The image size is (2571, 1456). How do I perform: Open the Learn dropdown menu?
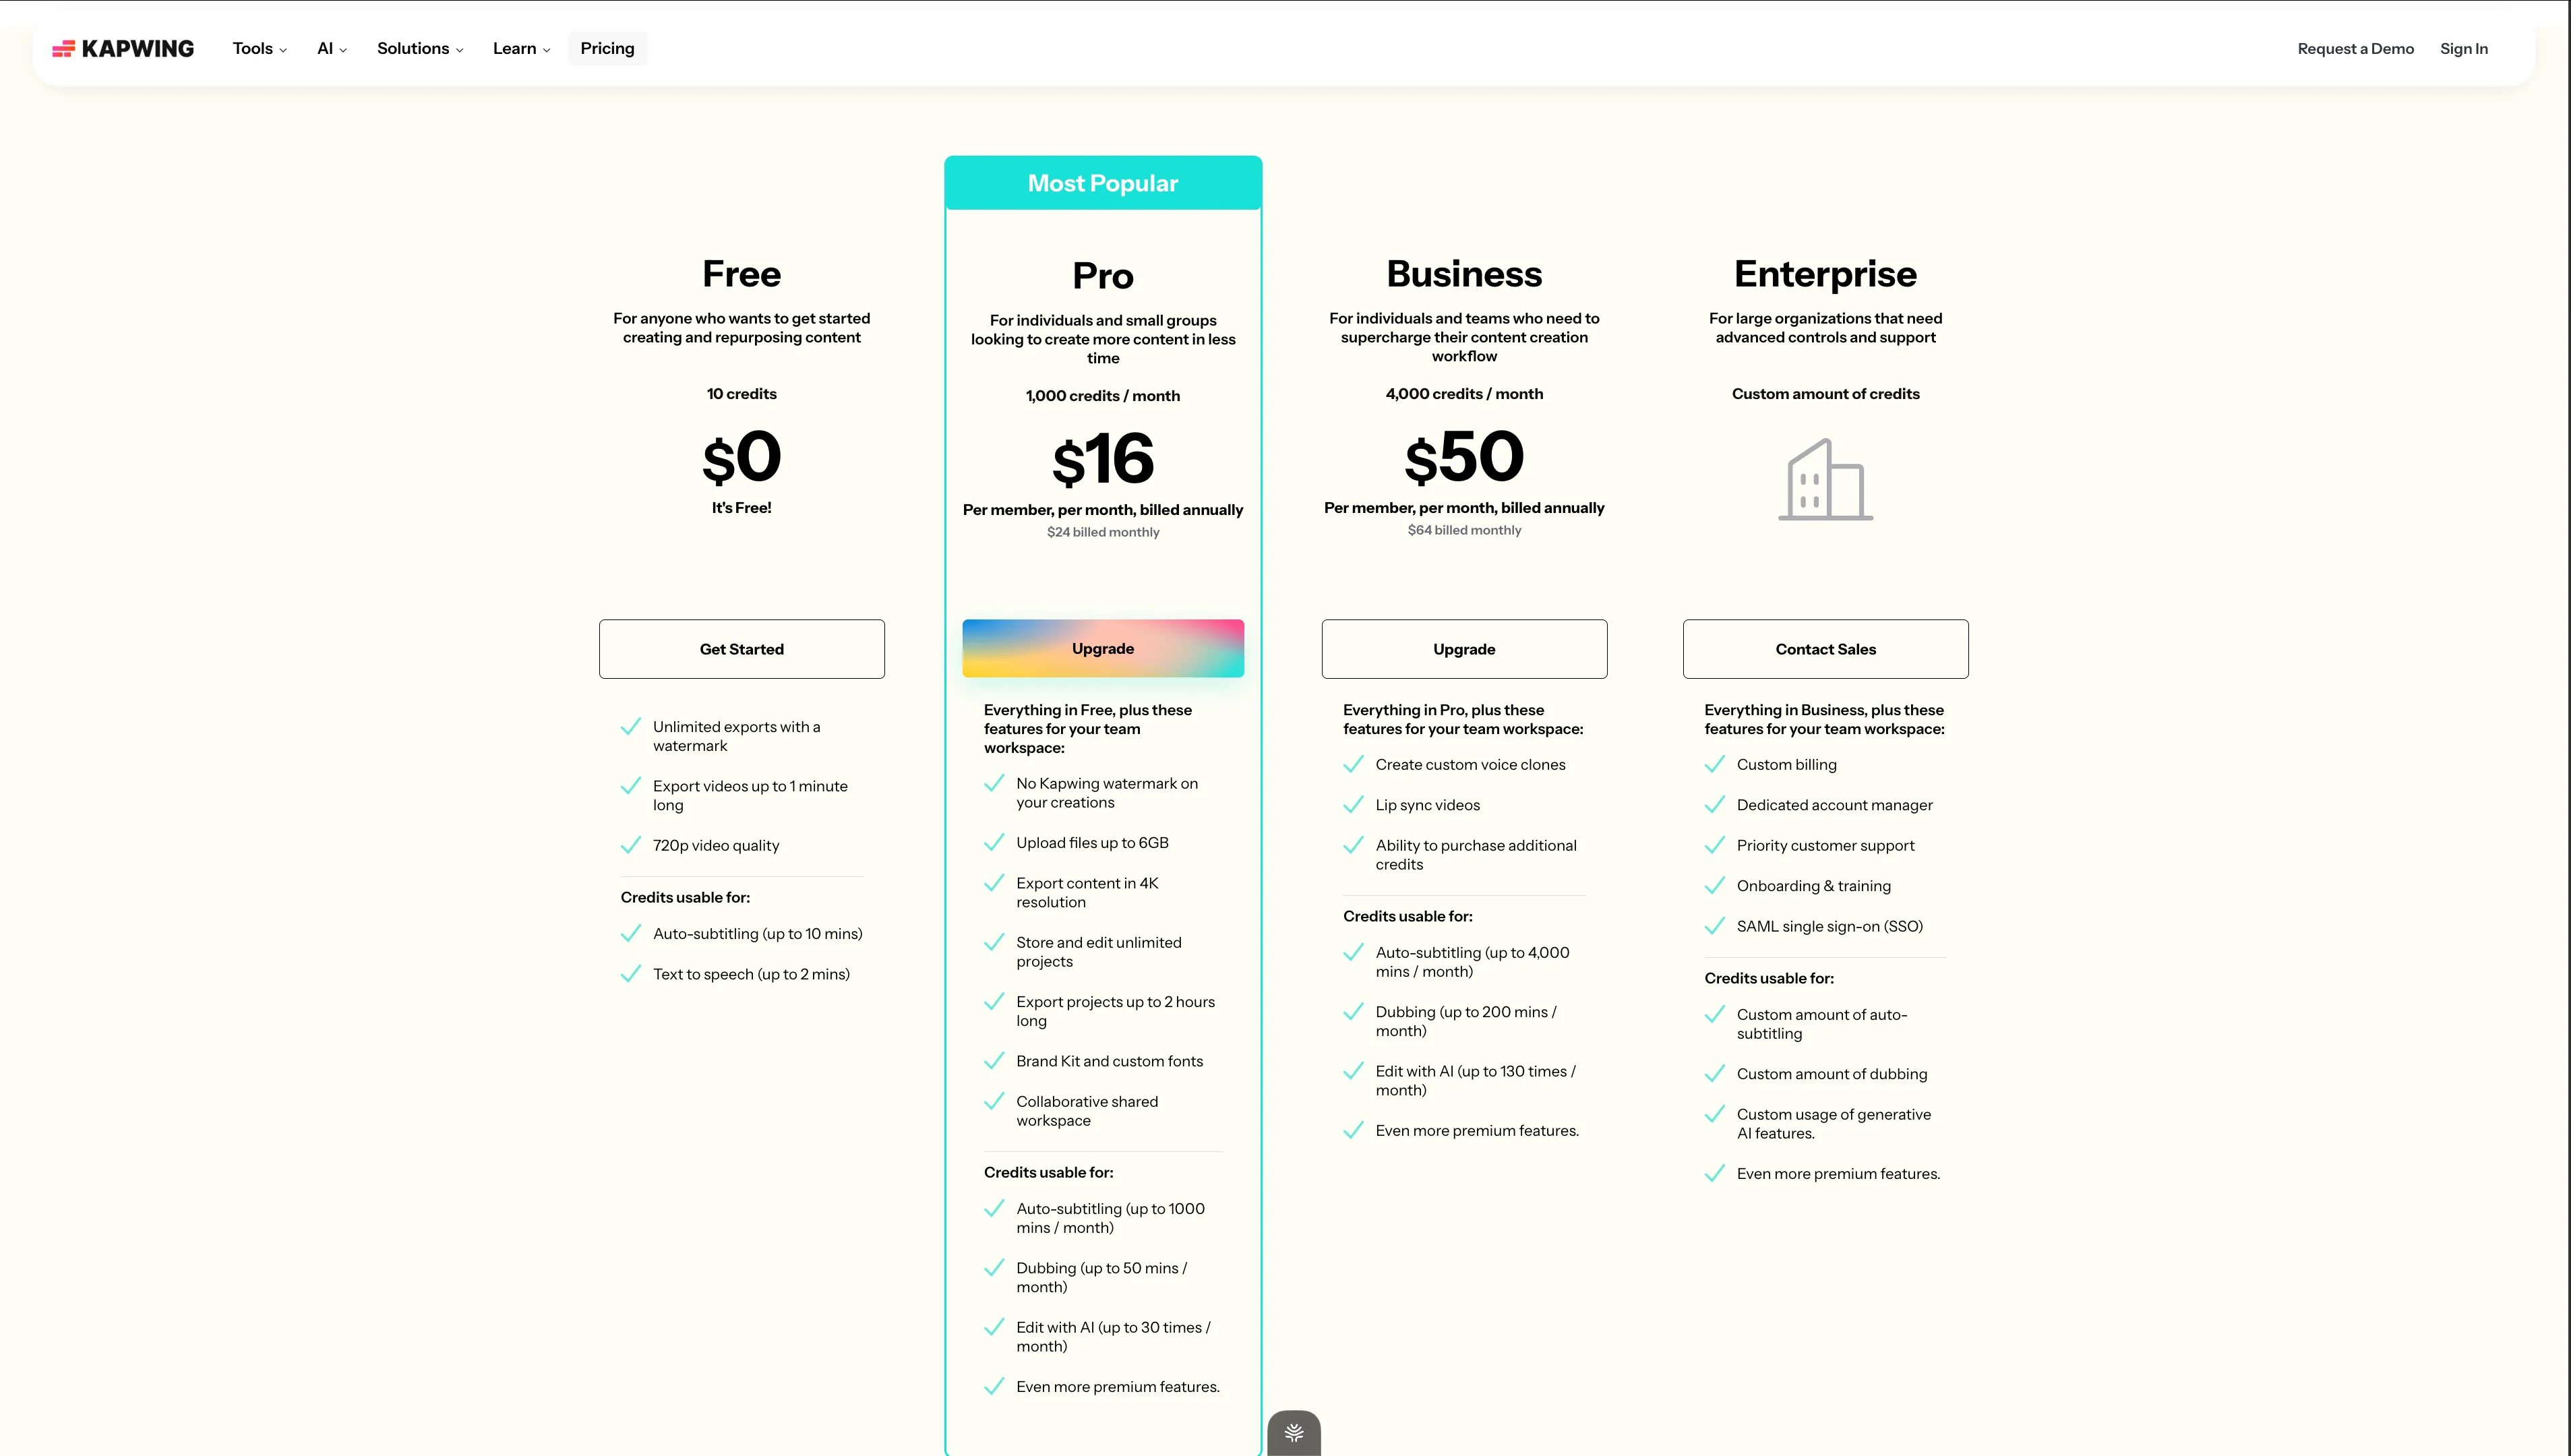pos(521,48)
